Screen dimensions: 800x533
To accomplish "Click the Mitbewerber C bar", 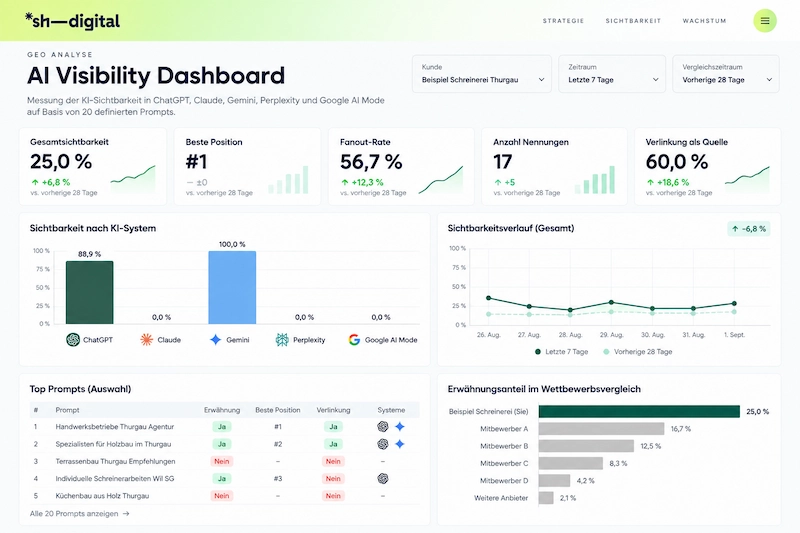I will coord(570,463).
